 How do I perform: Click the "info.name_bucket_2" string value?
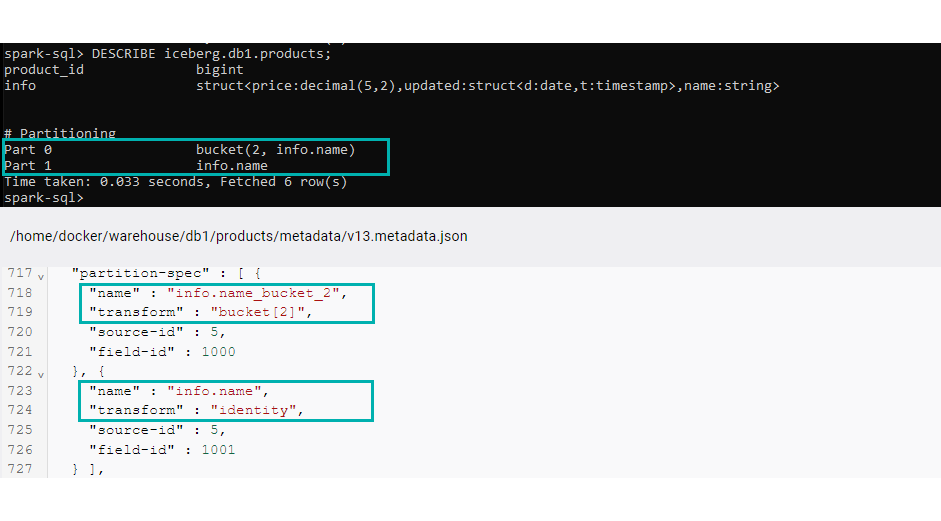(253, 293)
